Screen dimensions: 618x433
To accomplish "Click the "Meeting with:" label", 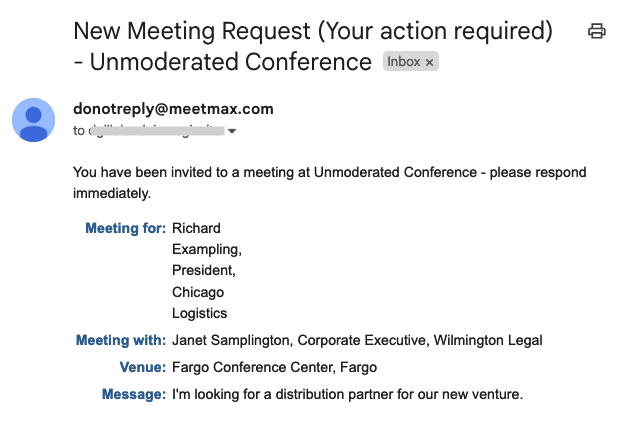I will coord(121,340).
